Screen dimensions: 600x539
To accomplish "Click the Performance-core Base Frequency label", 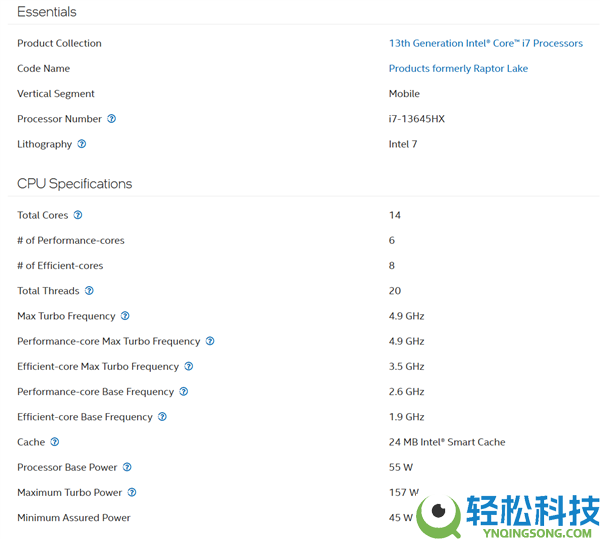I will click(96, 392).
